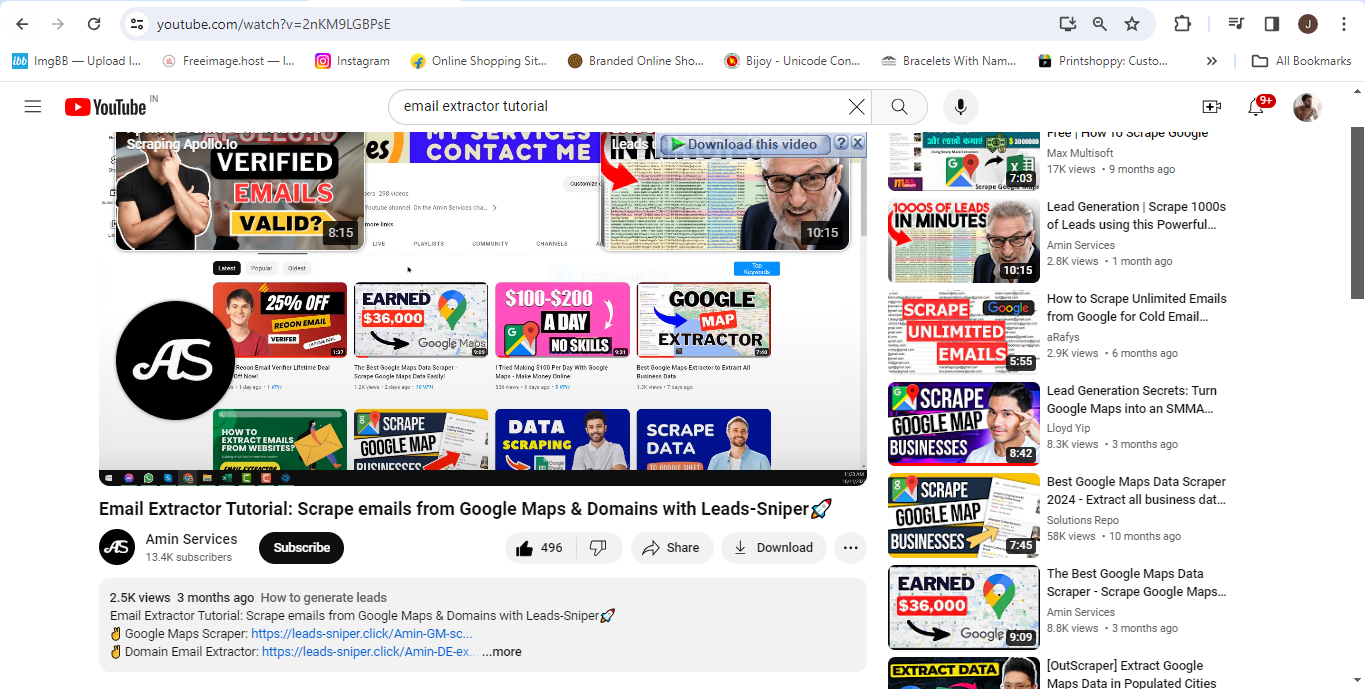Open the Online Shopping Sit... bookmark
This screenshot has width=1365, height=689.
479,61
